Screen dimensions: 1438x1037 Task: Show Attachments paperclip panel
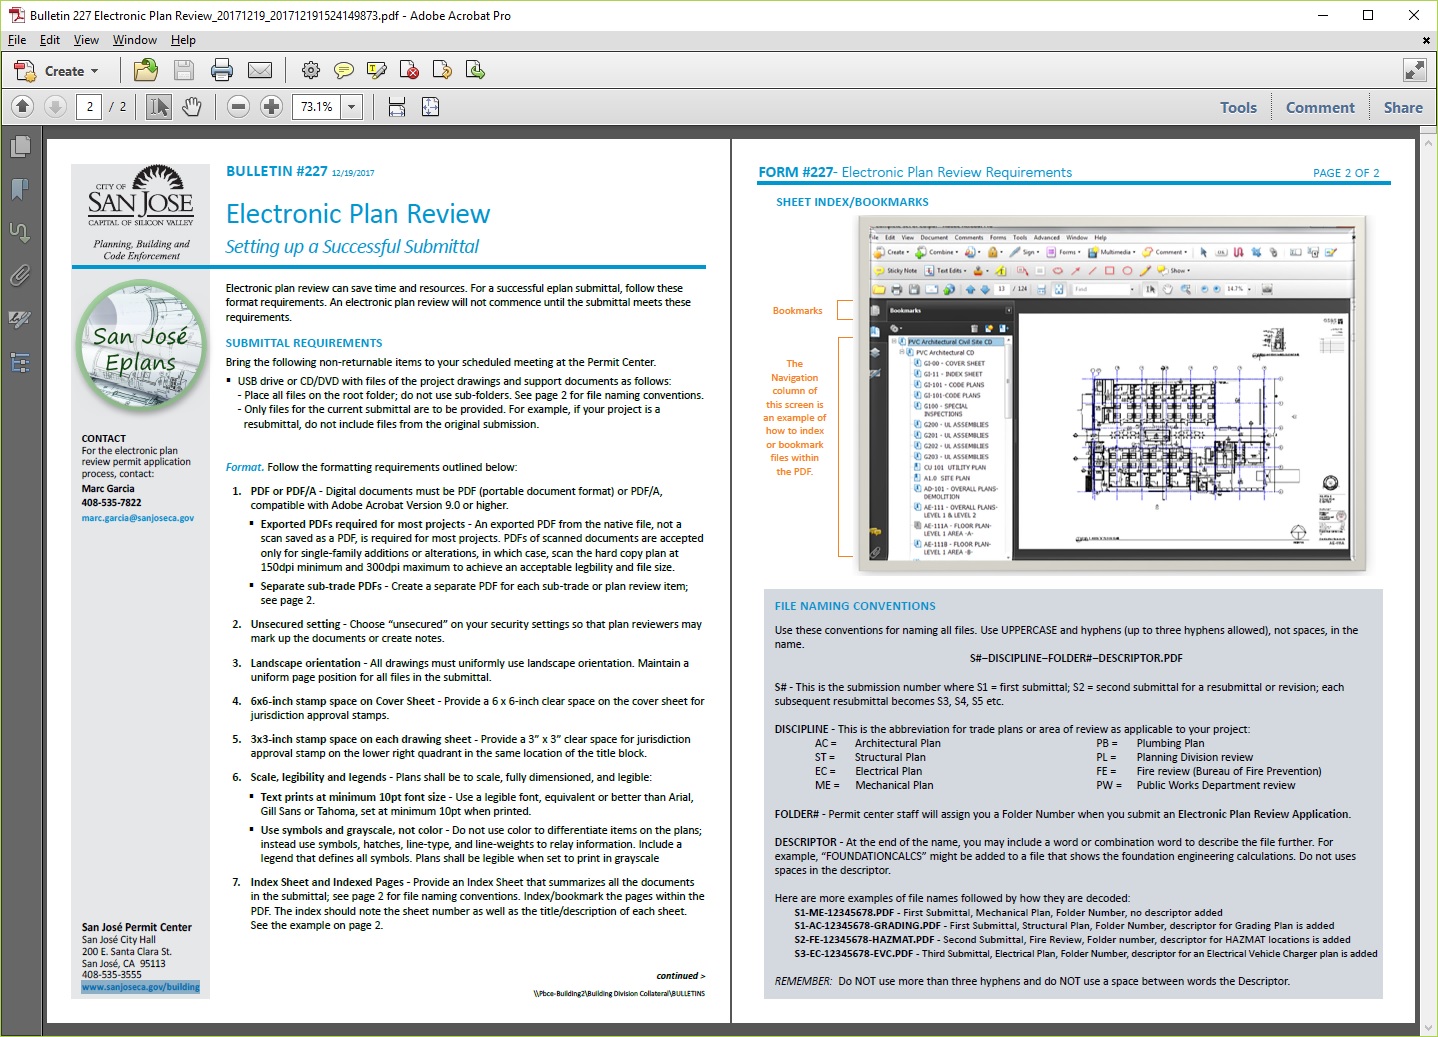20,276
